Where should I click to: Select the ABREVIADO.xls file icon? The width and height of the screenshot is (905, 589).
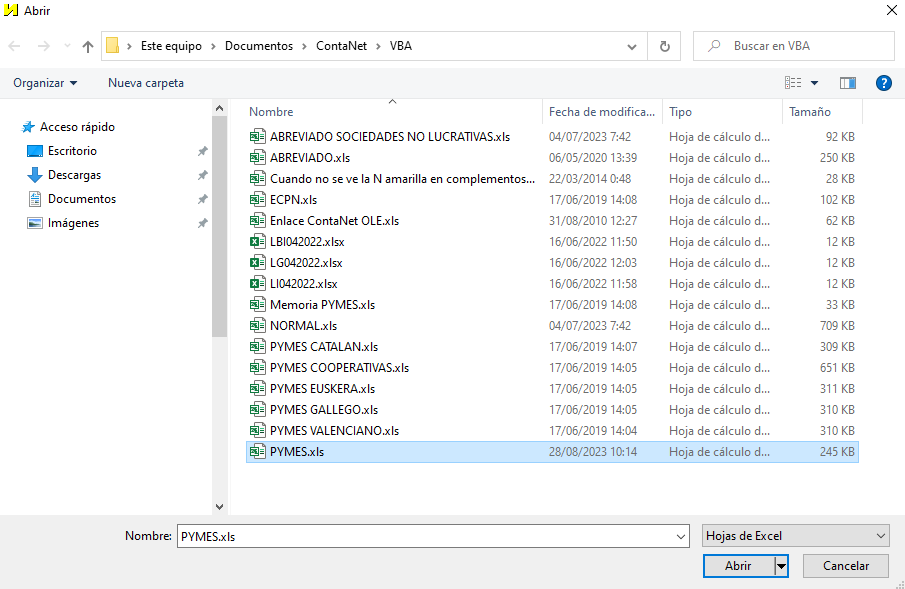(x=257, y=158)
